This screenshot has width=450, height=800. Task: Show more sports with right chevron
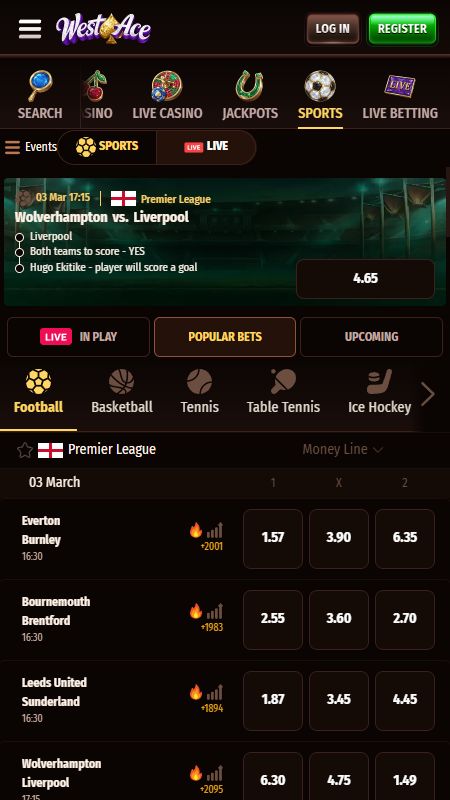pos(428,394)
